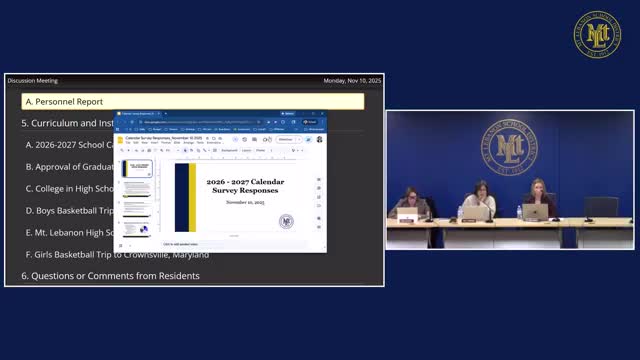The image size is (640, 360).
Task: Click the print toolbar icon
Action: click(x=149, y=150)
